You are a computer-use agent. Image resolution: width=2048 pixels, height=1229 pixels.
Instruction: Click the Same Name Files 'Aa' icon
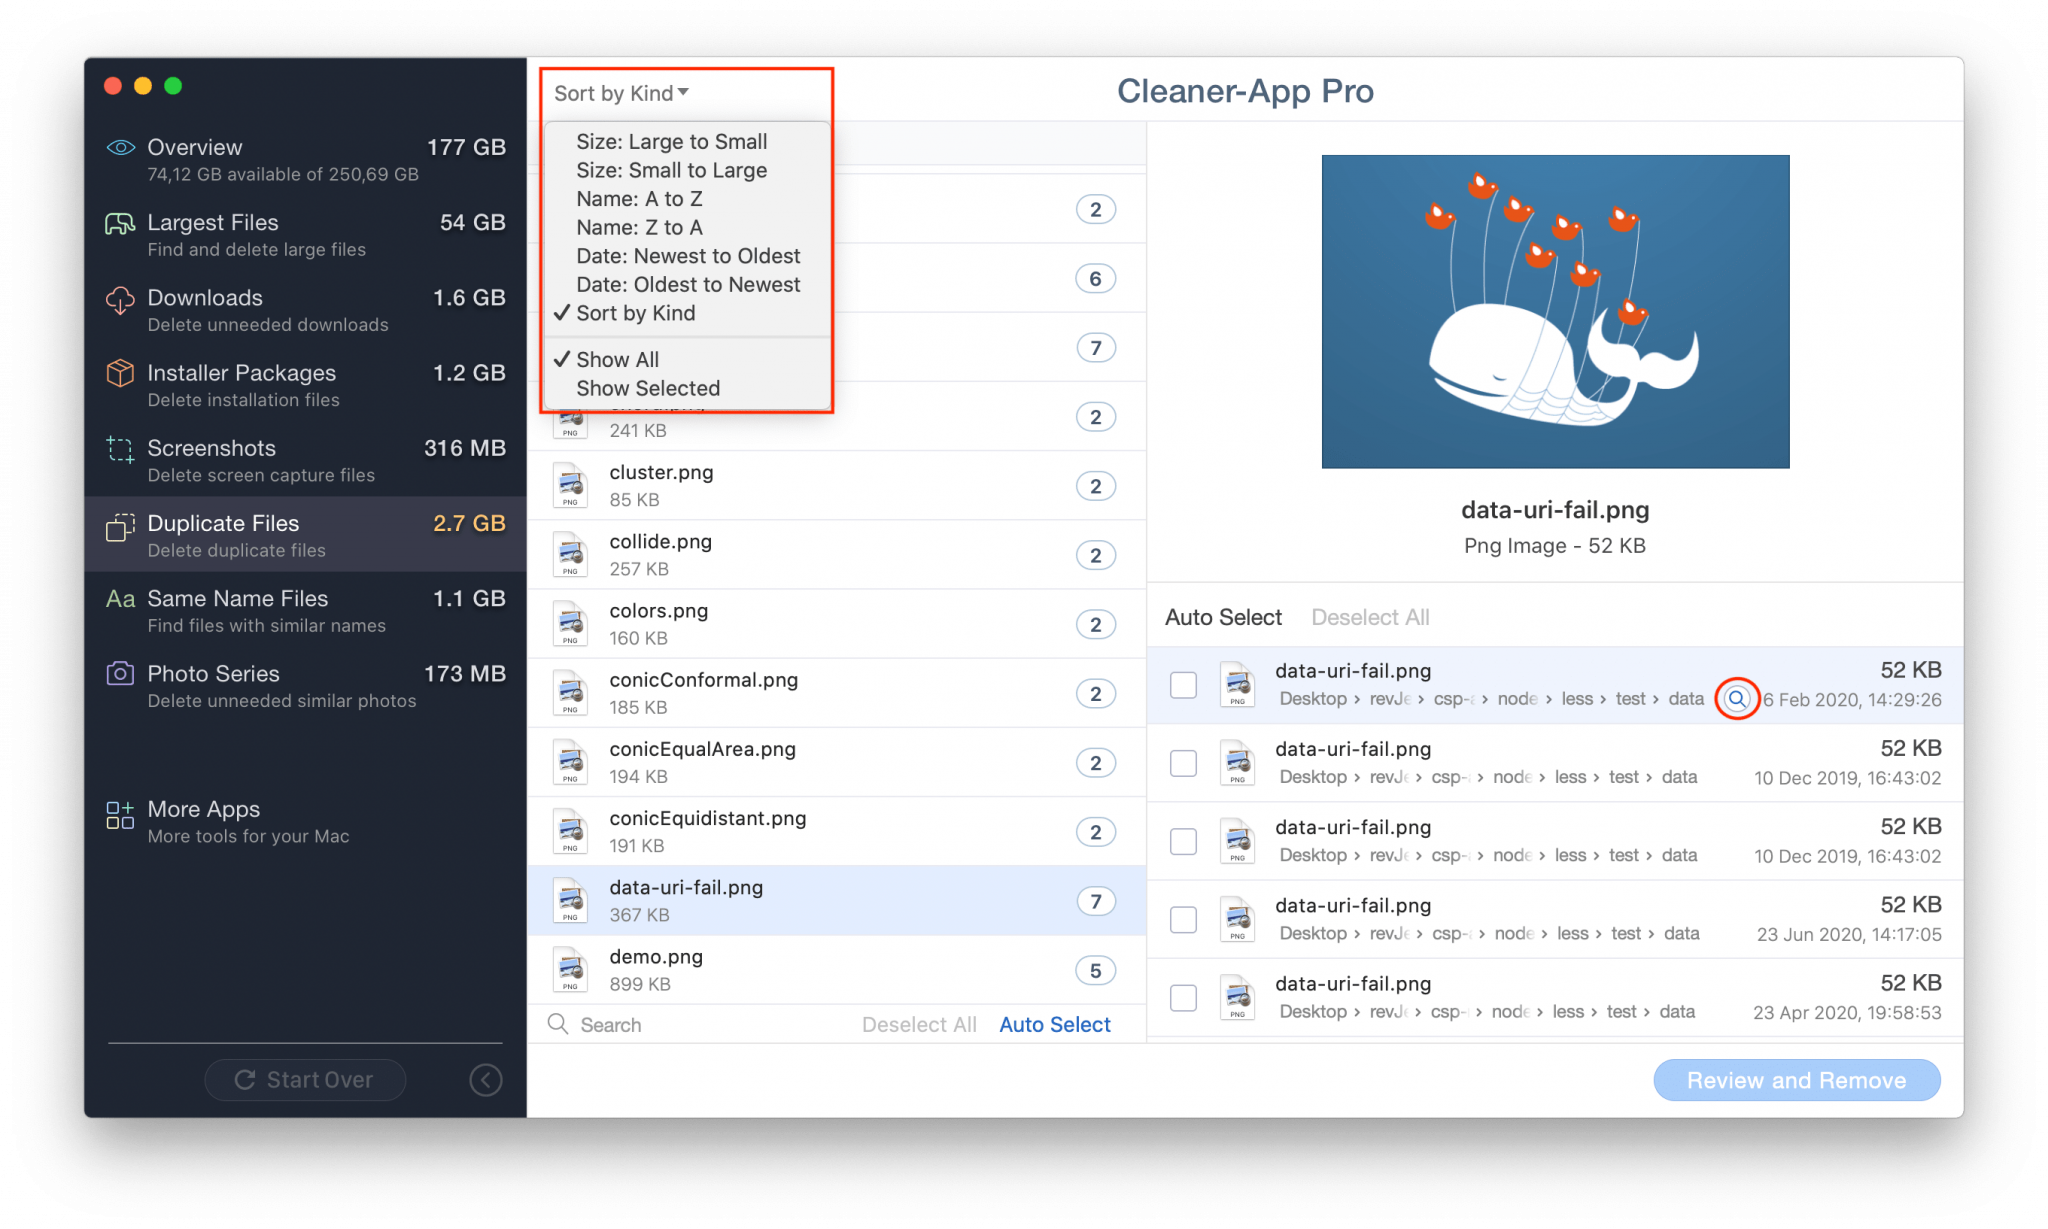click(119, 598)
